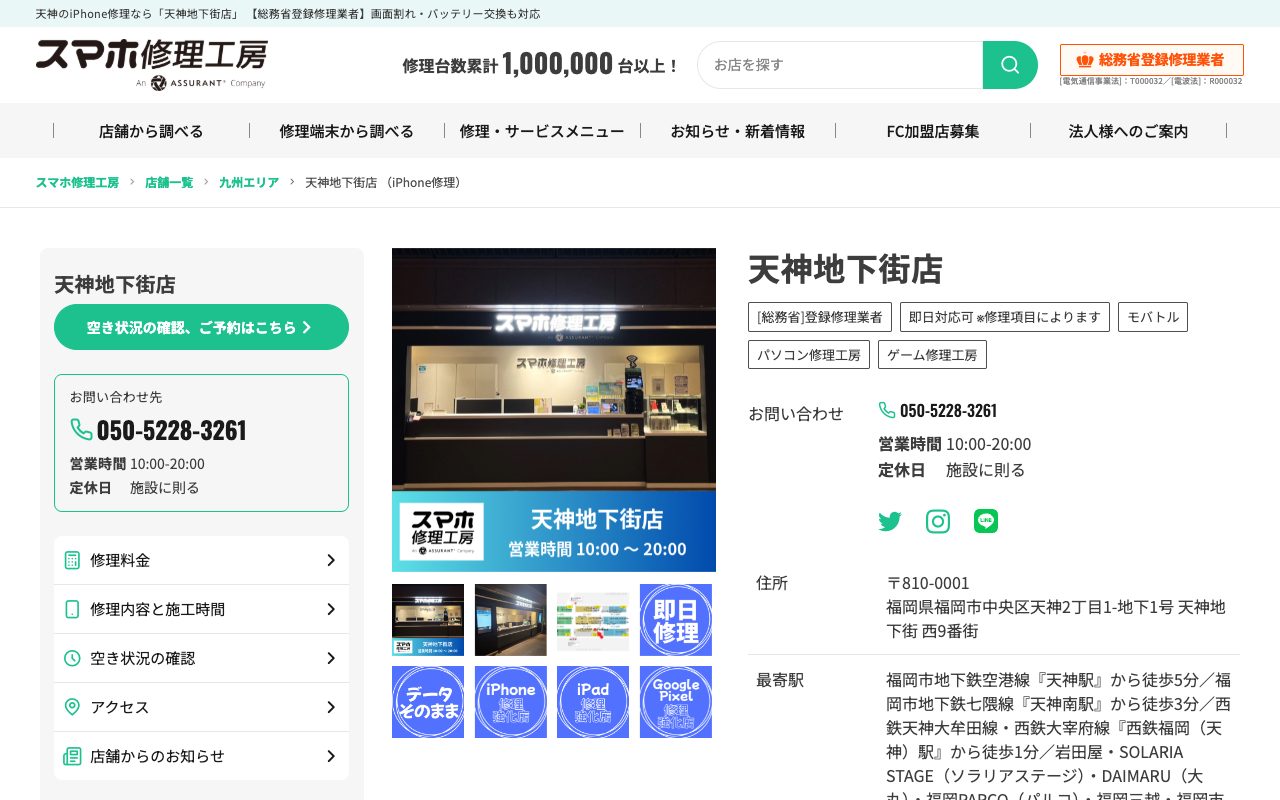Click sidebar phone number 050-5228-3261
1280x800 pixels.
pos(171,430)
